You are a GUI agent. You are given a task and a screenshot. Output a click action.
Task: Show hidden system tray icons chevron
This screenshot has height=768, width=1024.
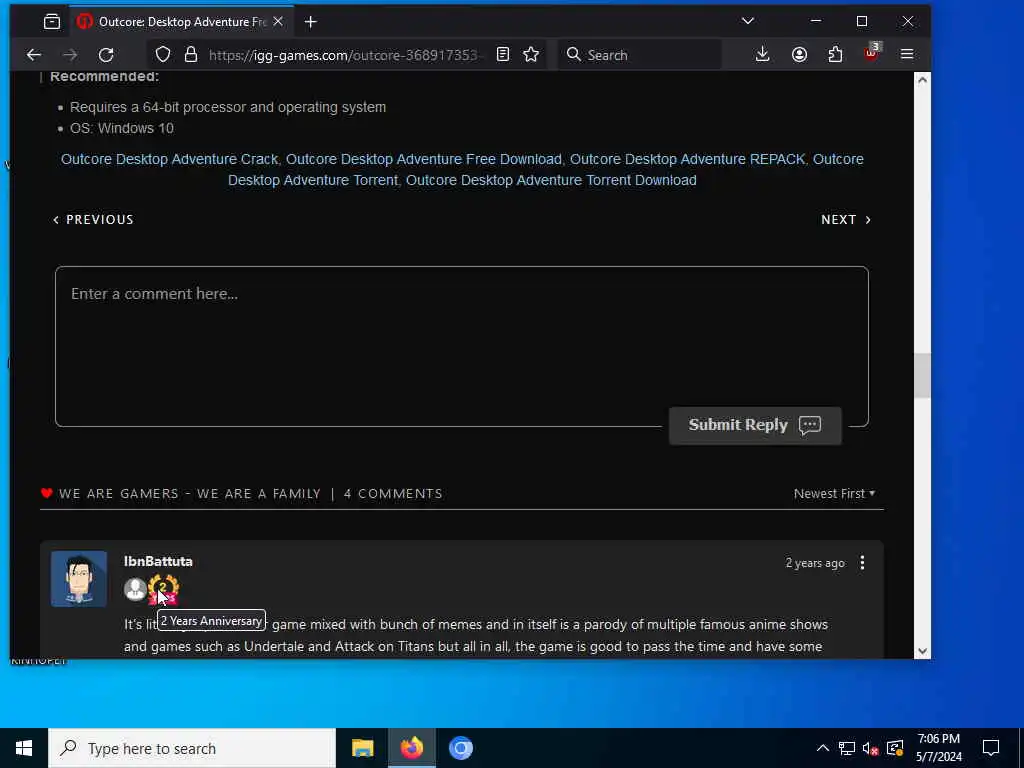tap(823, 748)
